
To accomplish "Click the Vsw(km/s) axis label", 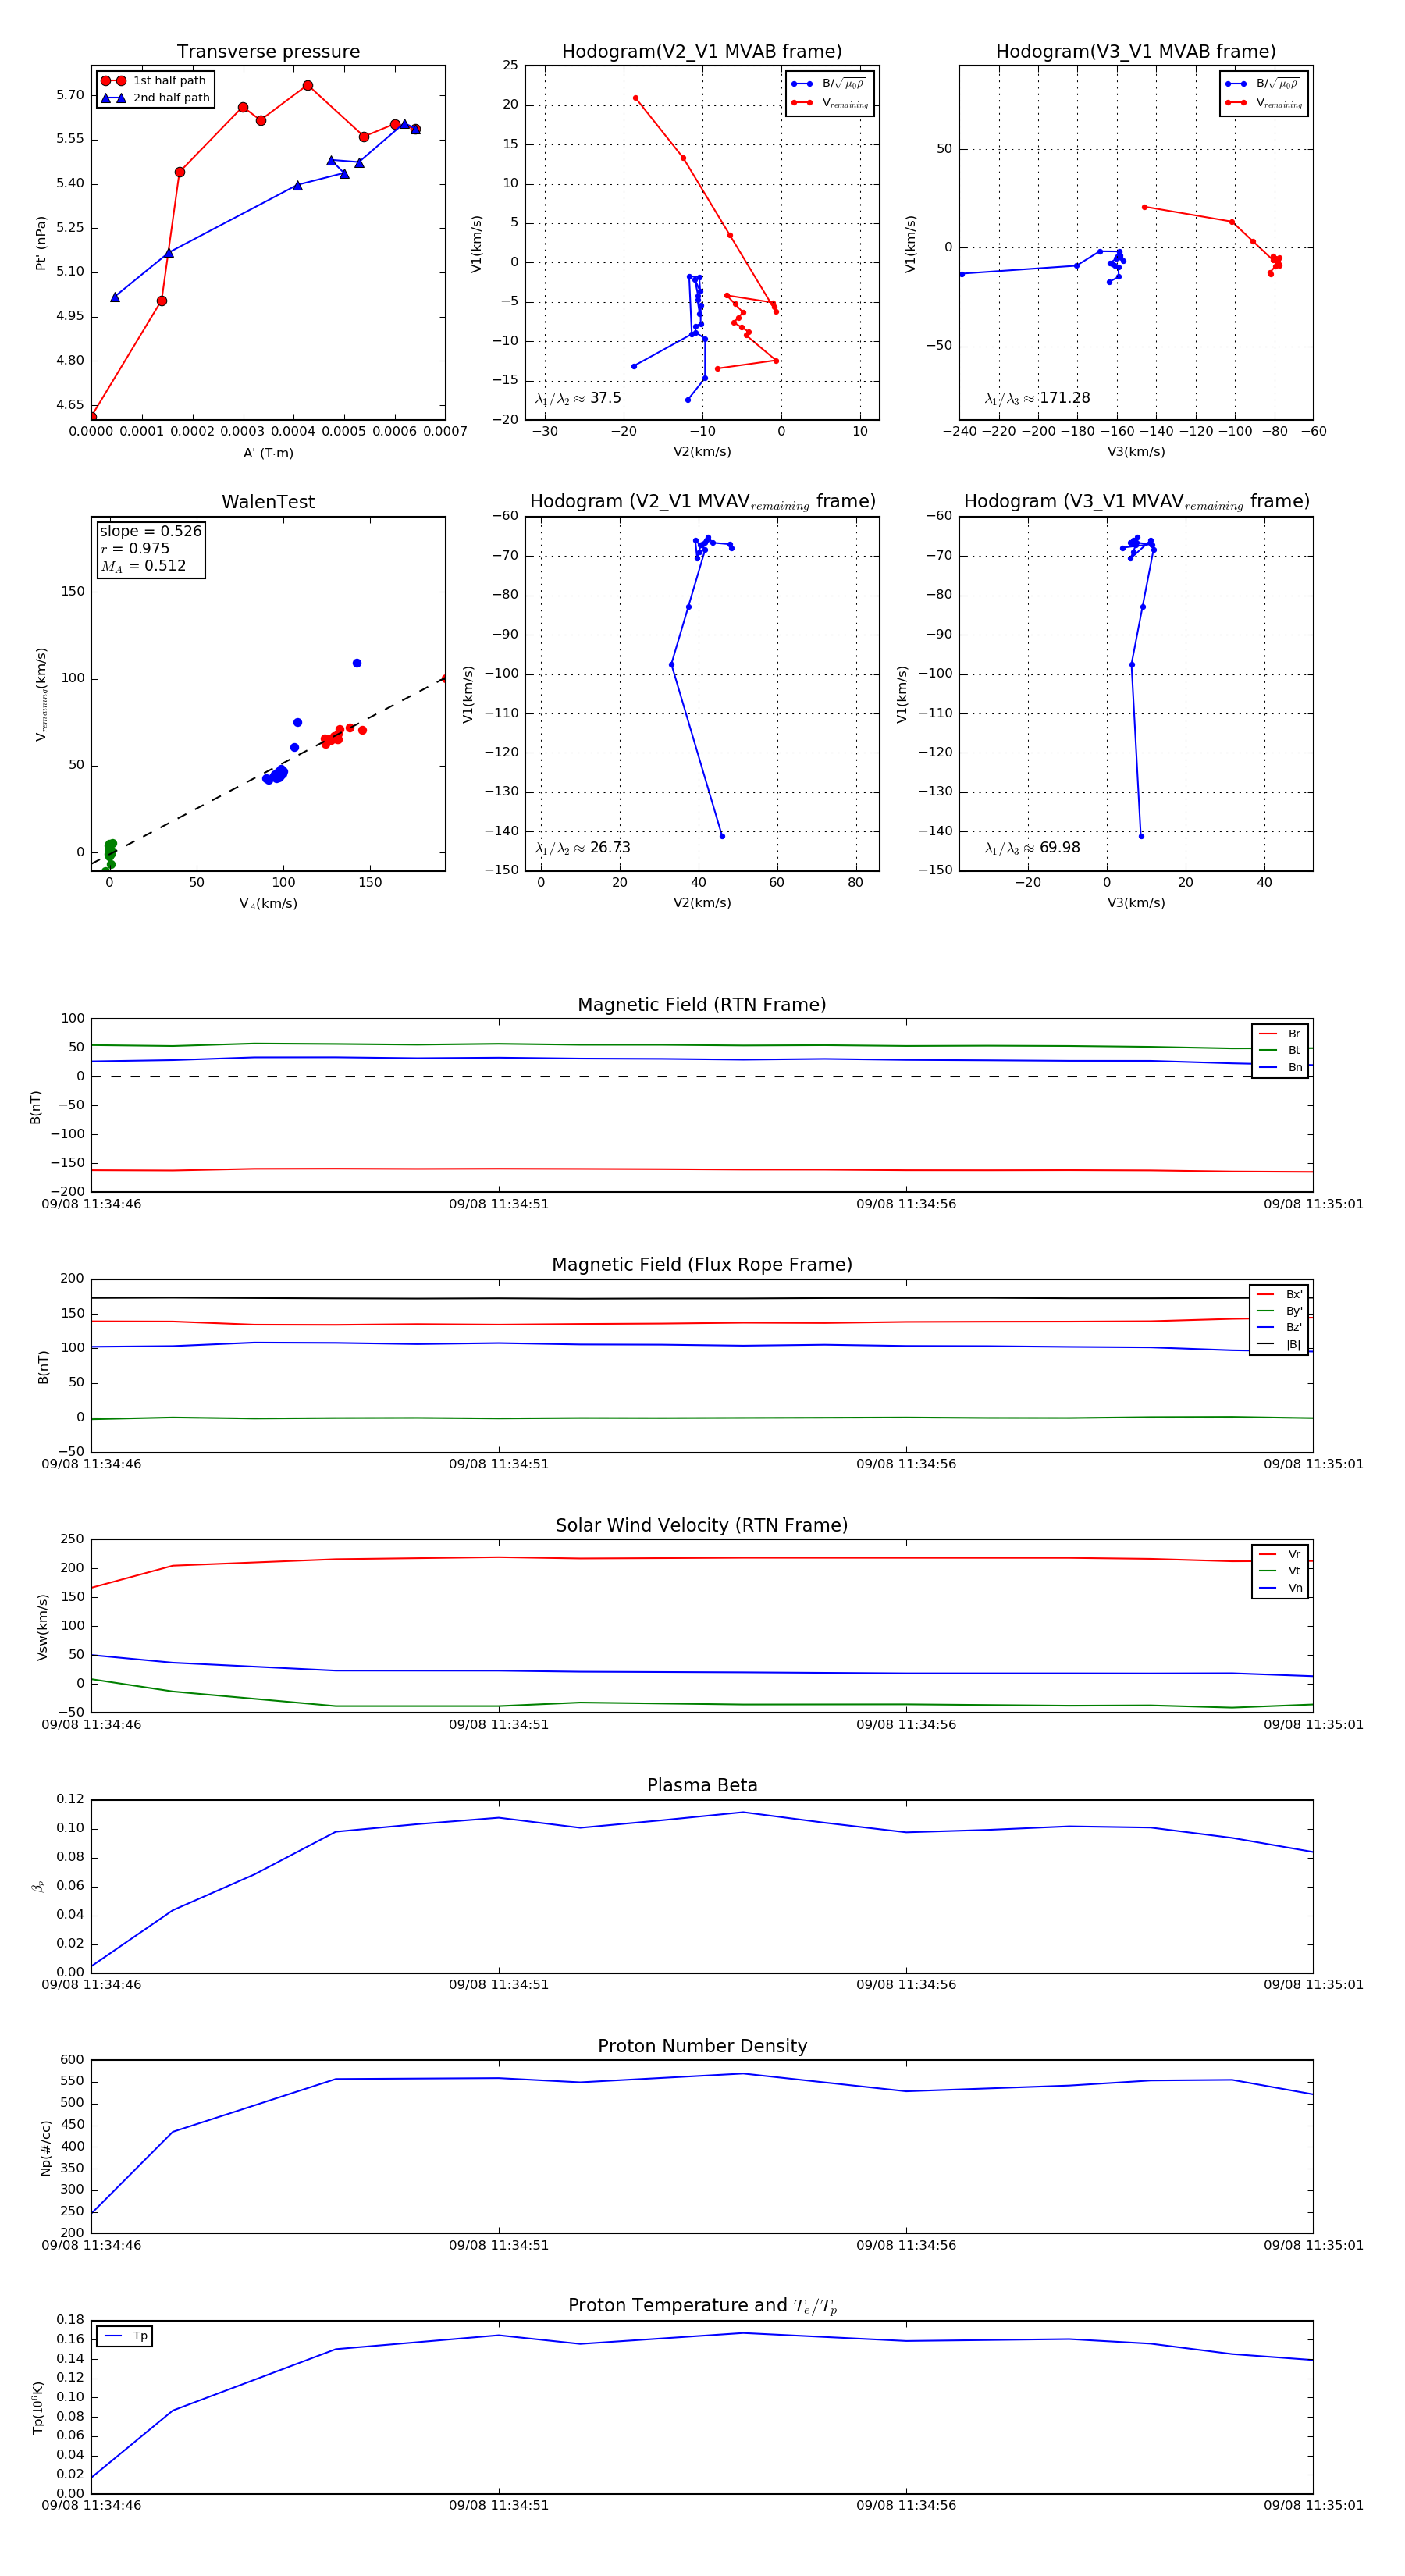I will (42, 1627).
